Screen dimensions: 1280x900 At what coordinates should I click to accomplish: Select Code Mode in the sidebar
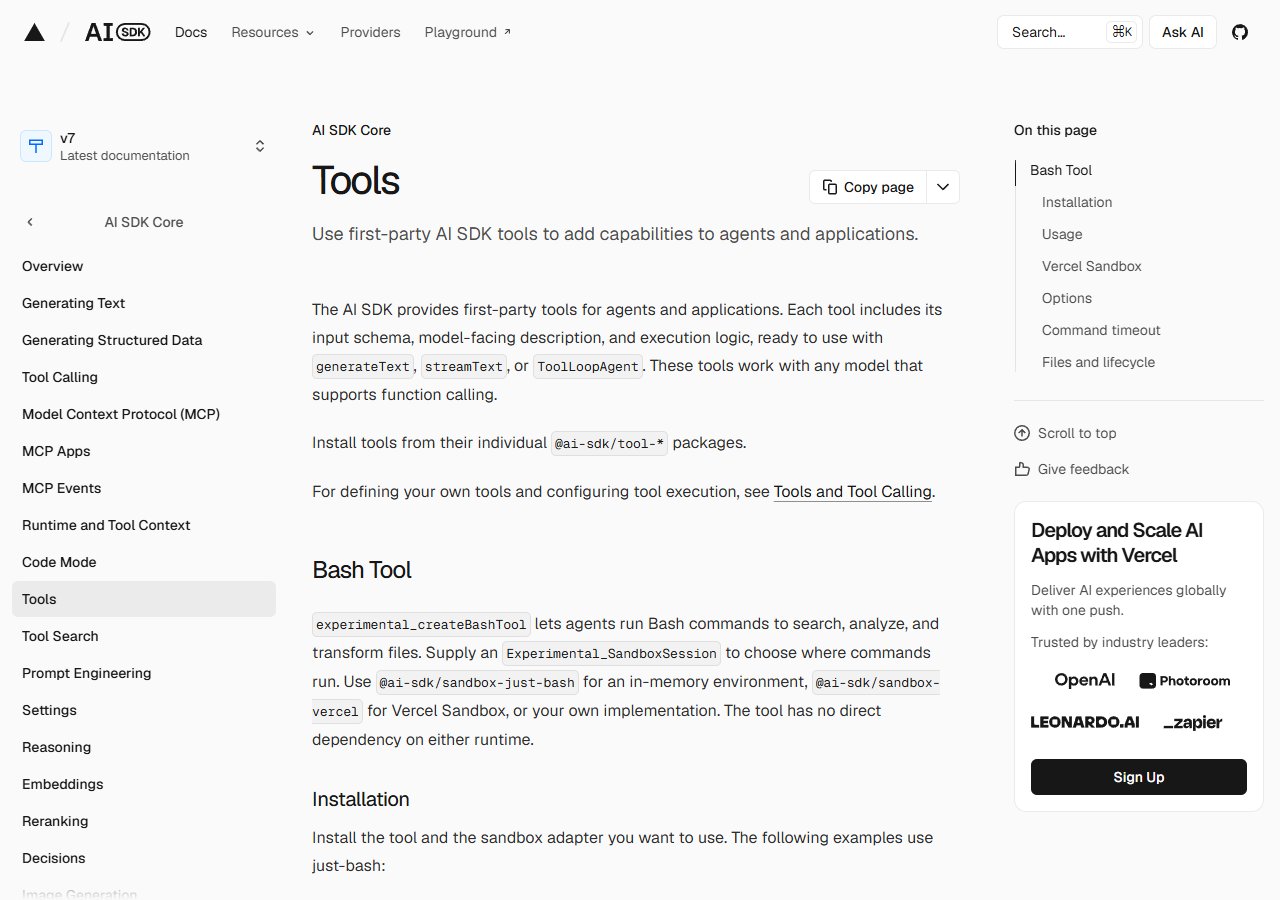point(144,562)
